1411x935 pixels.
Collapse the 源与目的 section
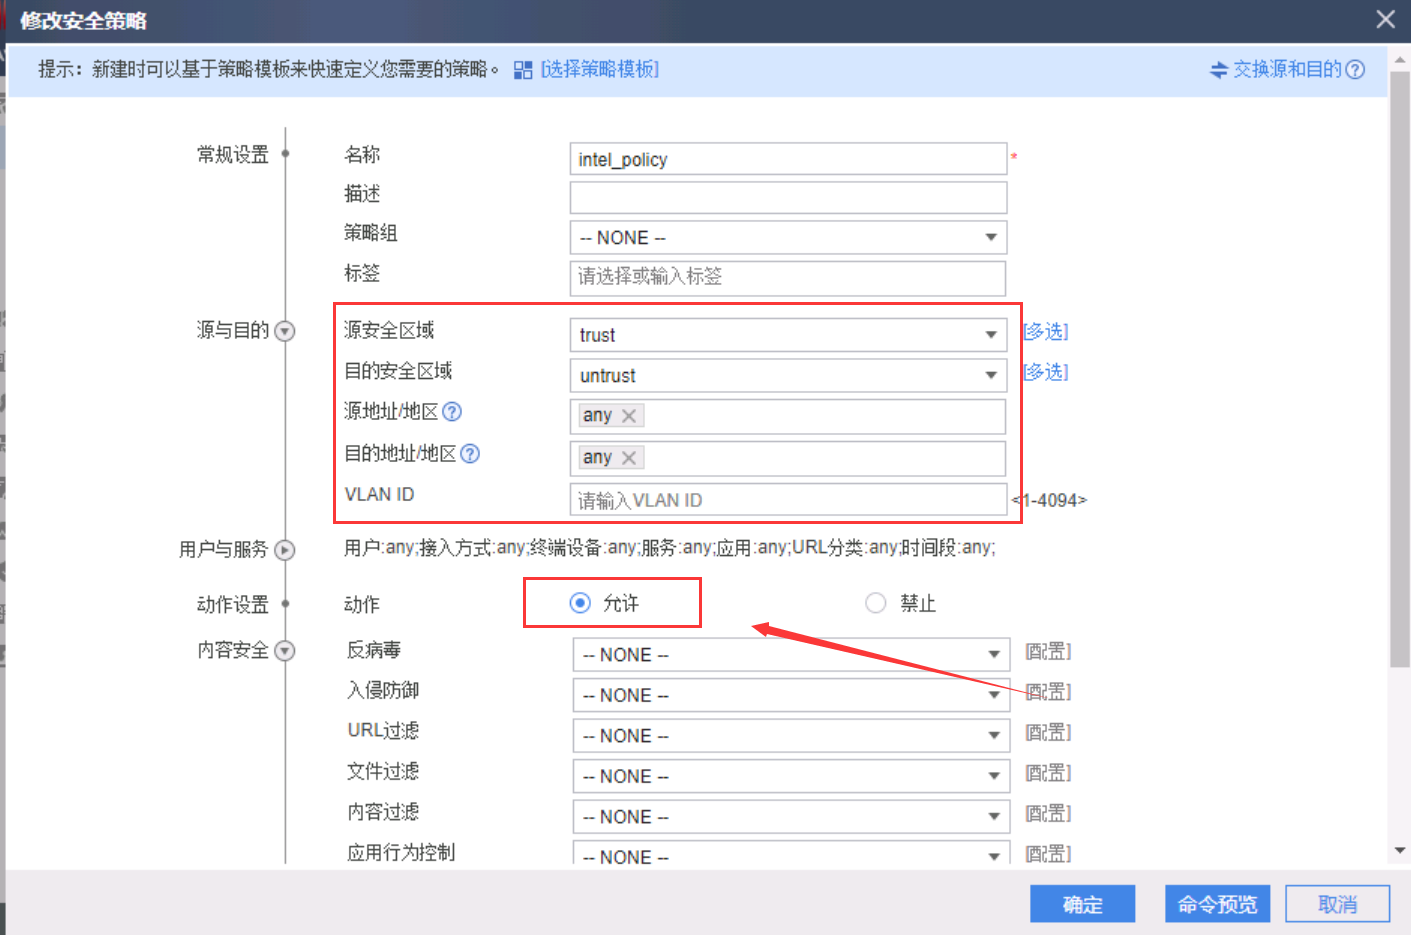point(285,331)
